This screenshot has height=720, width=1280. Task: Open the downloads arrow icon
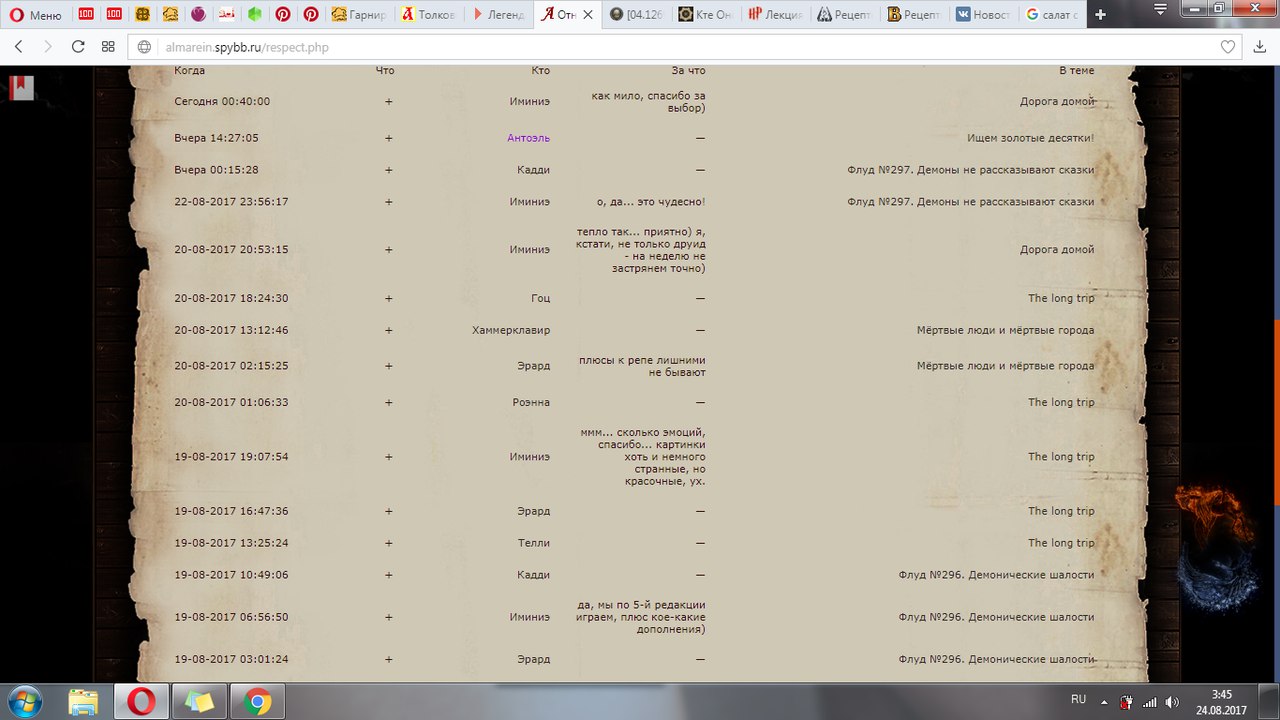(x=1260, y=47)
